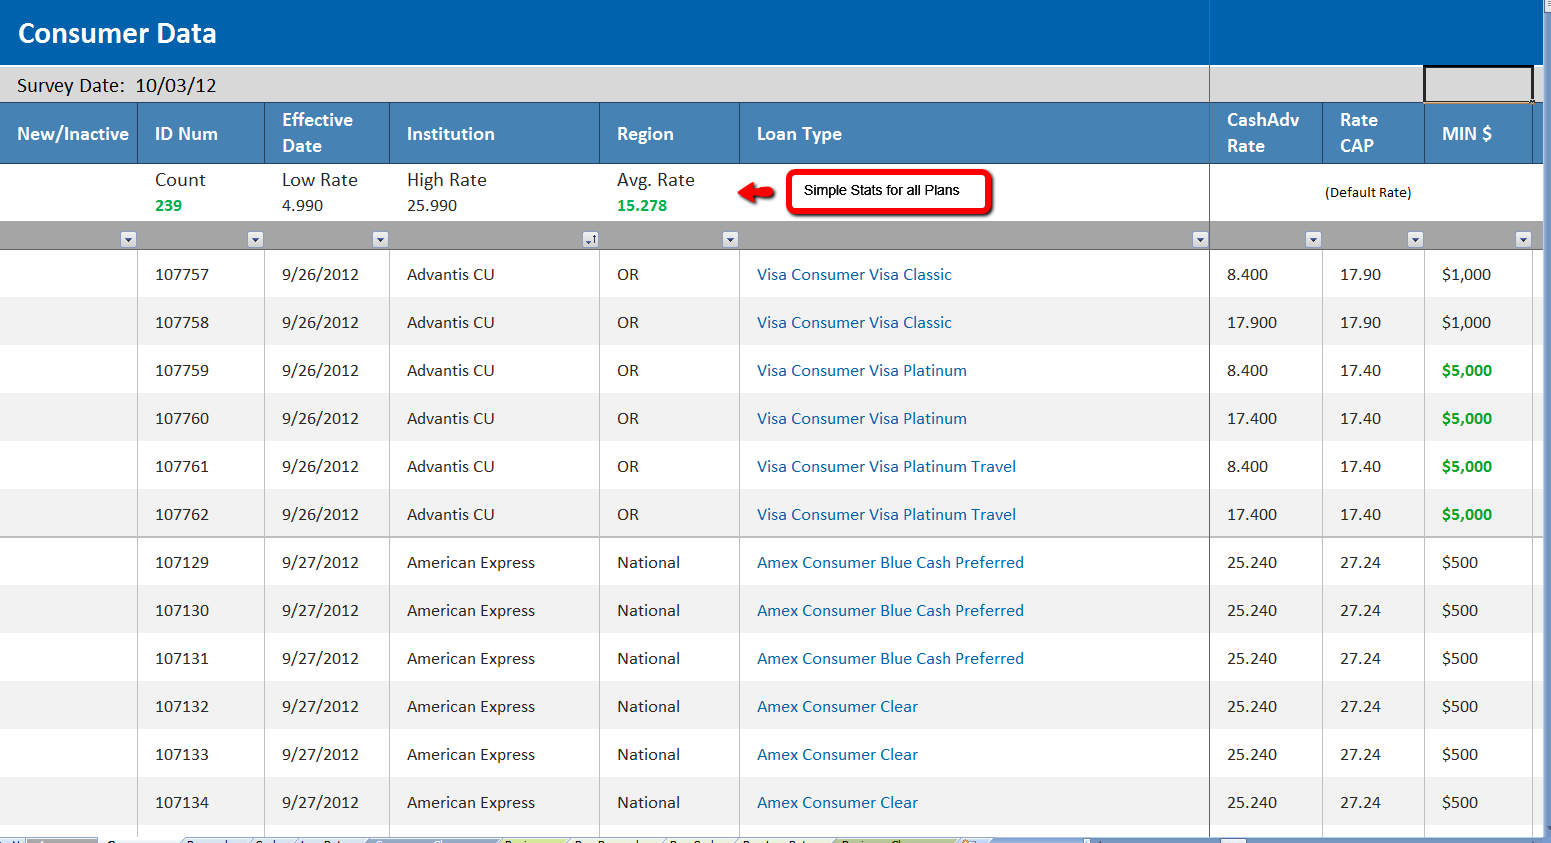Image resolution: width=1551 pixels, height=843 pixels.
Task: Select the Low Rate value 4.990
Action: click(302, 205)
